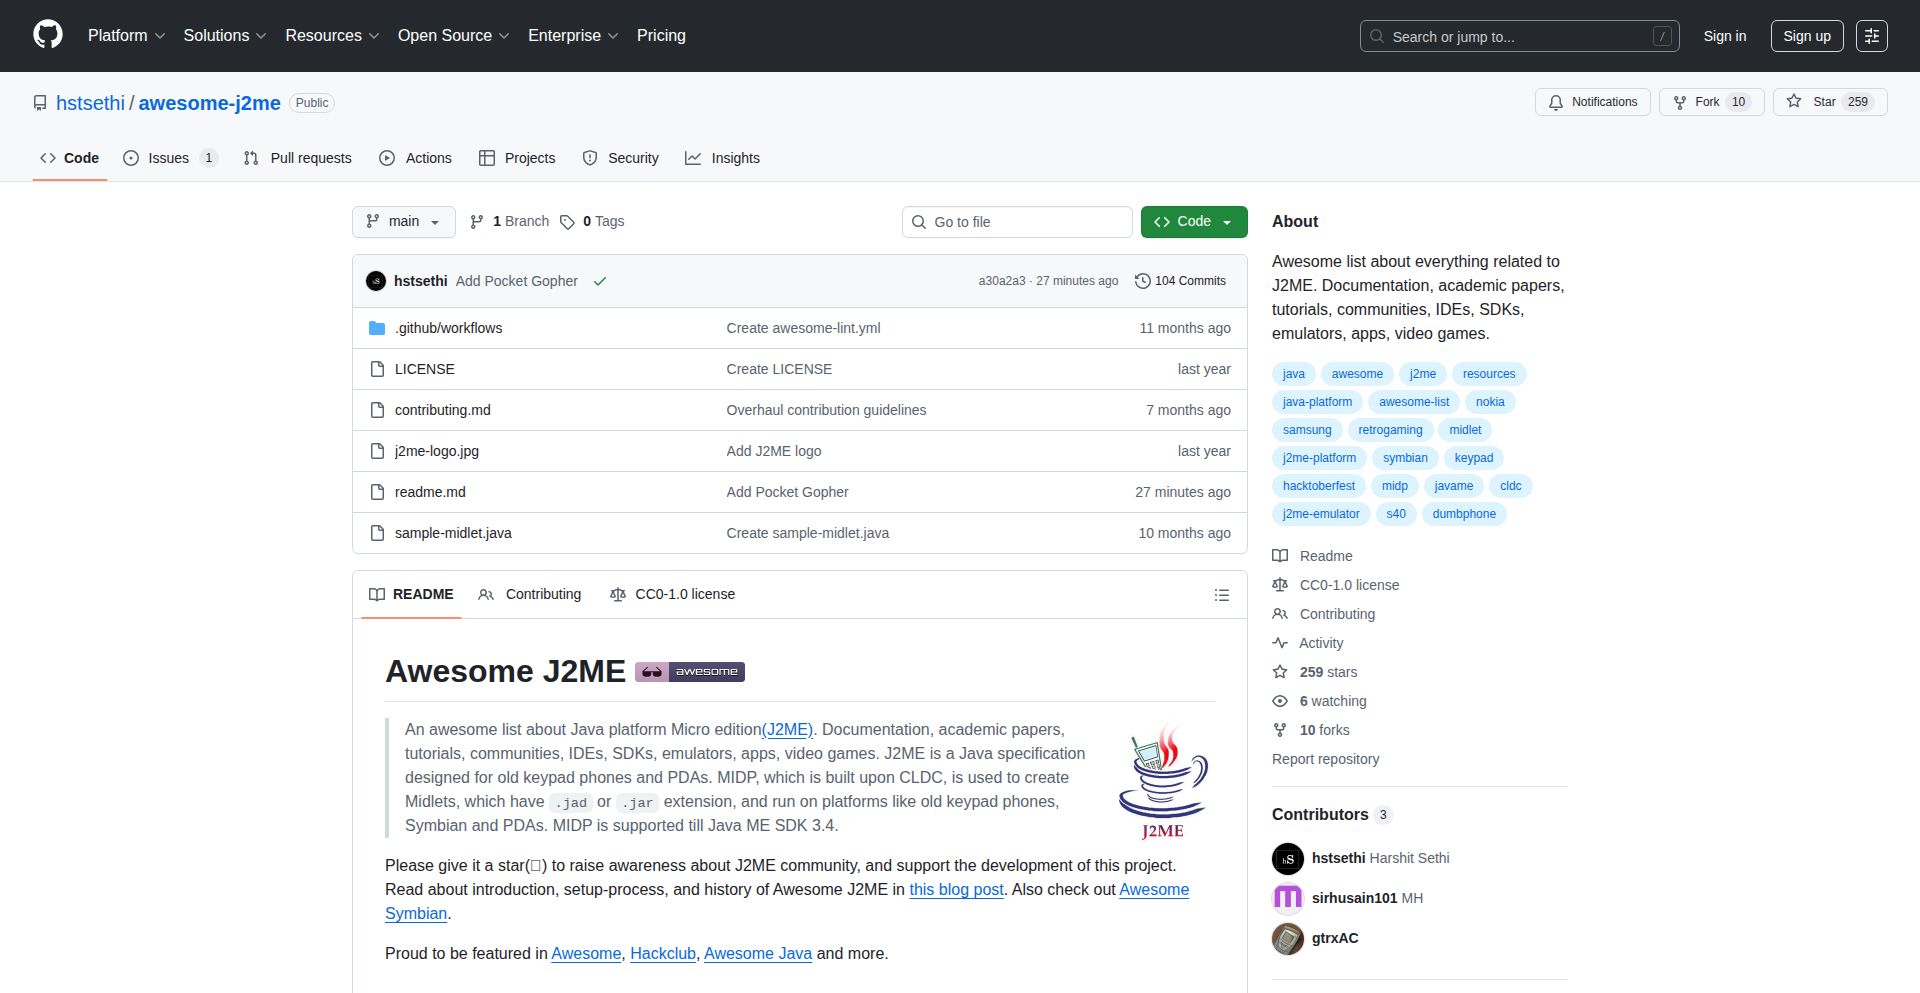Switch to the Projects tab
The width and height of the screenshot is (1920, 993).
pos(517,158)
